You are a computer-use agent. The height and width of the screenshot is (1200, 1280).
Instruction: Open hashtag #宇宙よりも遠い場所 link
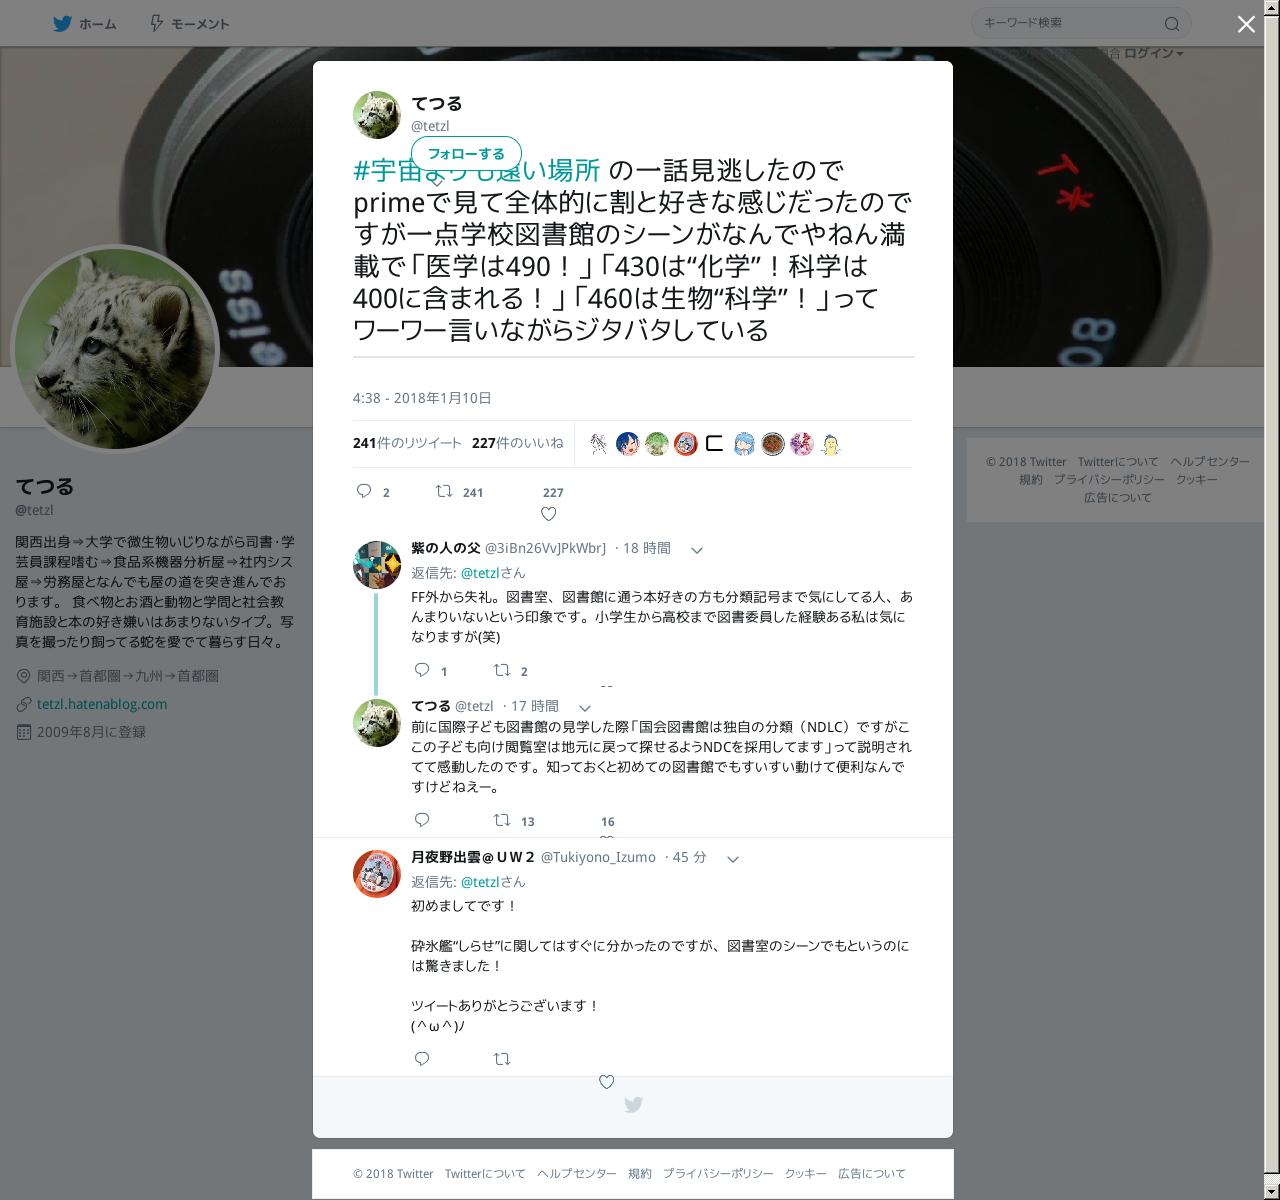pyautogui.click(x=477, y=170)
